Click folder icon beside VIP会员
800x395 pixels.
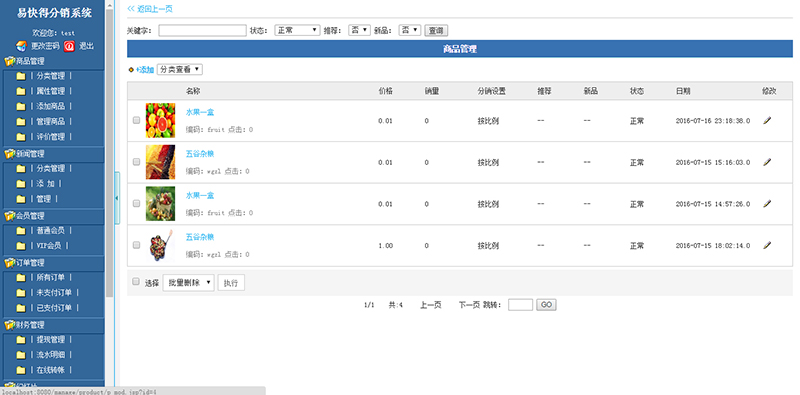click(x=20, y=246)
